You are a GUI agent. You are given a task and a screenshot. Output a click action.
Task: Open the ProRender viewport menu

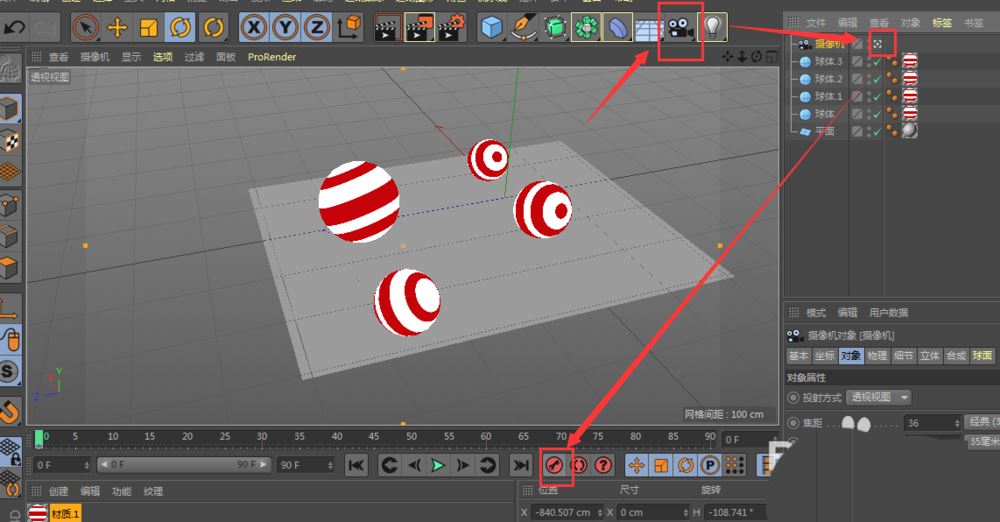pos(271,58)
